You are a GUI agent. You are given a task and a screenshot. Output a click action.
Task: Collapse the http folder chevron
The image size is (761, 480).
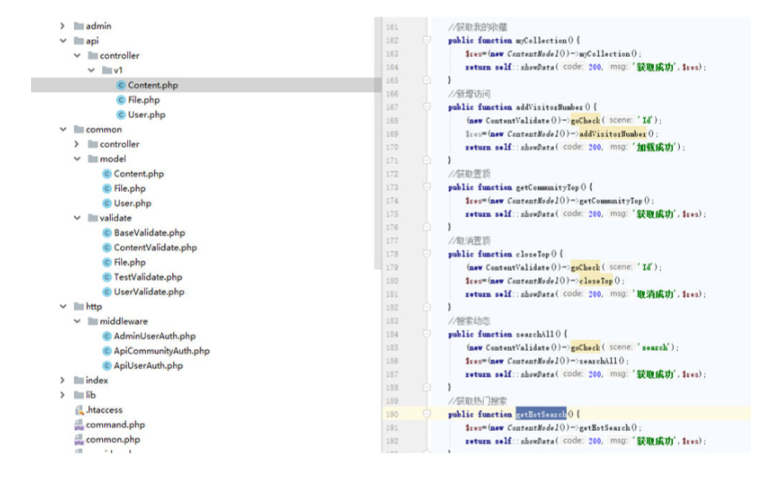(63, 307)
